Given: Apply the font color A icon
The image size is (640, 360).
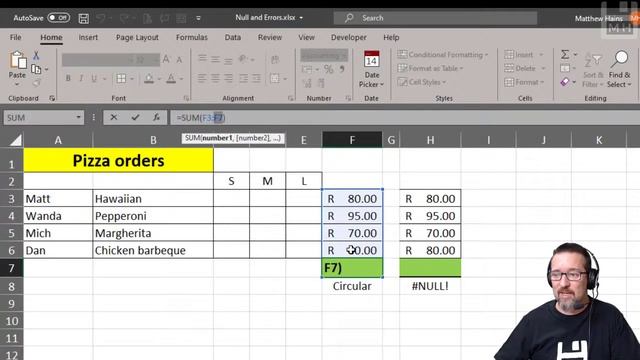Looking at the screenshot, I should (171, 78).
